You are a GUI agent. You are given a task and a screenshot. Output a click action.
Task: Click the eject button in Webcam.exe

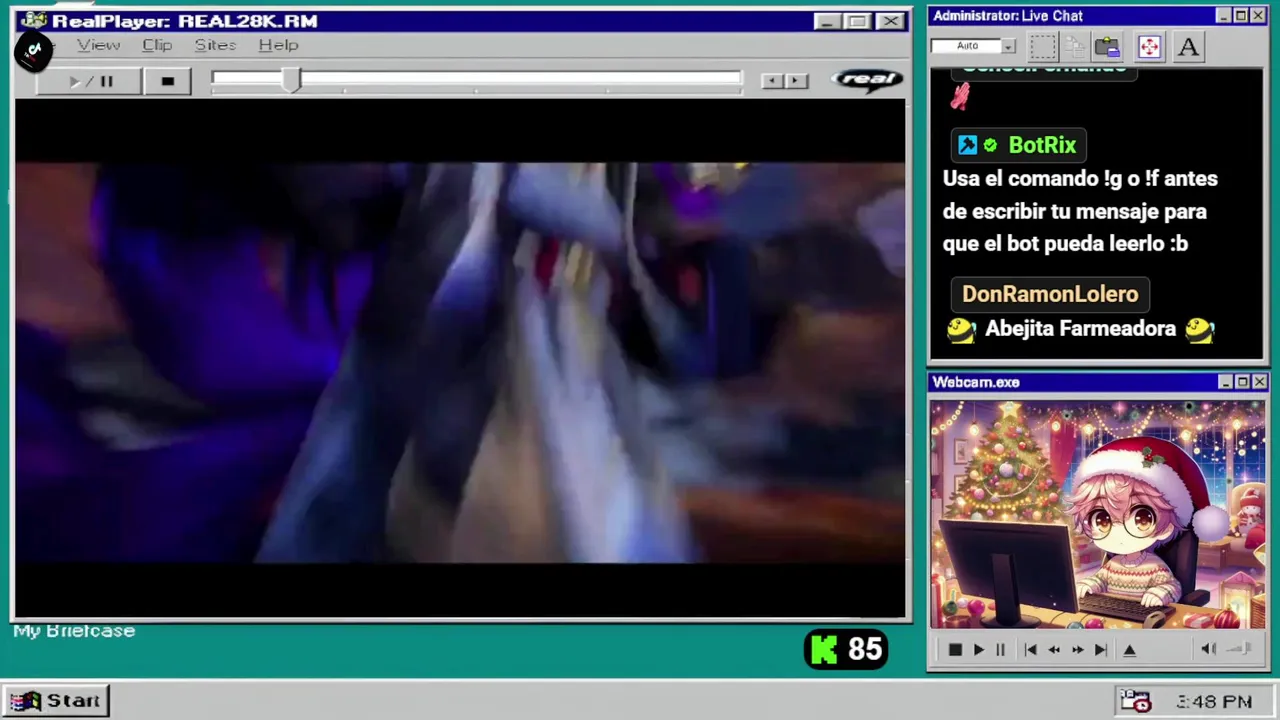pyautogui.click(x=1130, y=650)
